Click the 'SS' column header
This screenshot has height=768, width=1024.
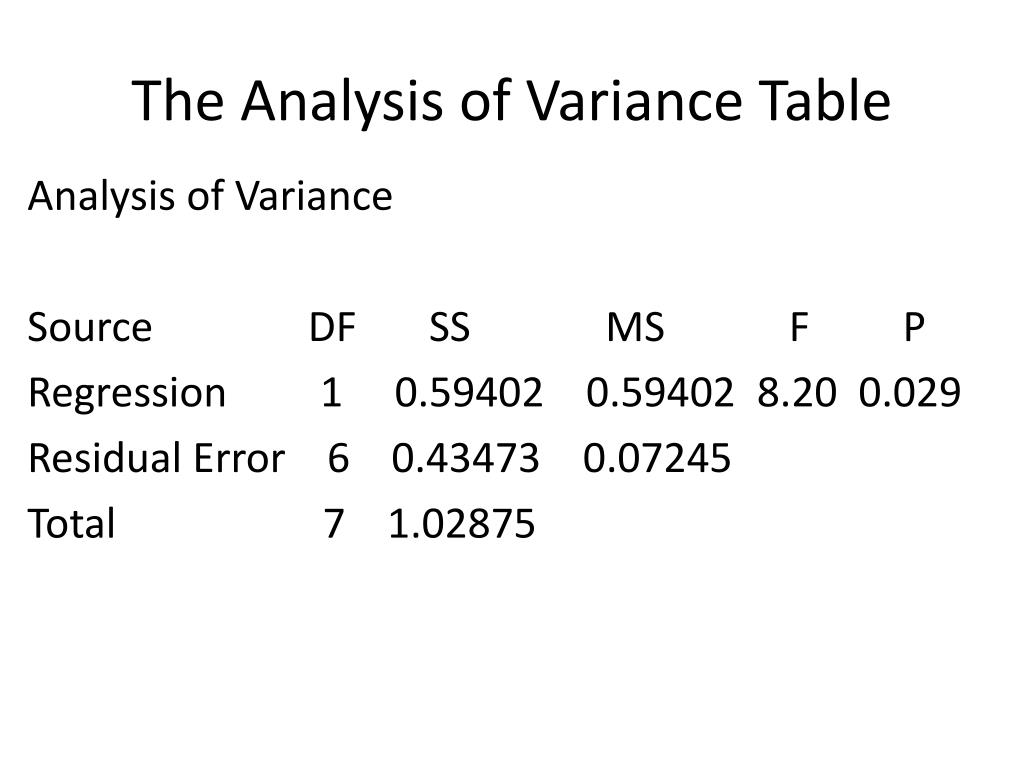click(449, 327)
